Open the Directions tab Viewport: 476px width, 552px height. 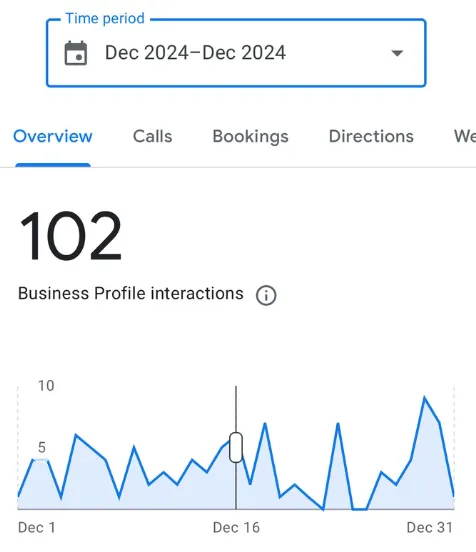point(371,136)
